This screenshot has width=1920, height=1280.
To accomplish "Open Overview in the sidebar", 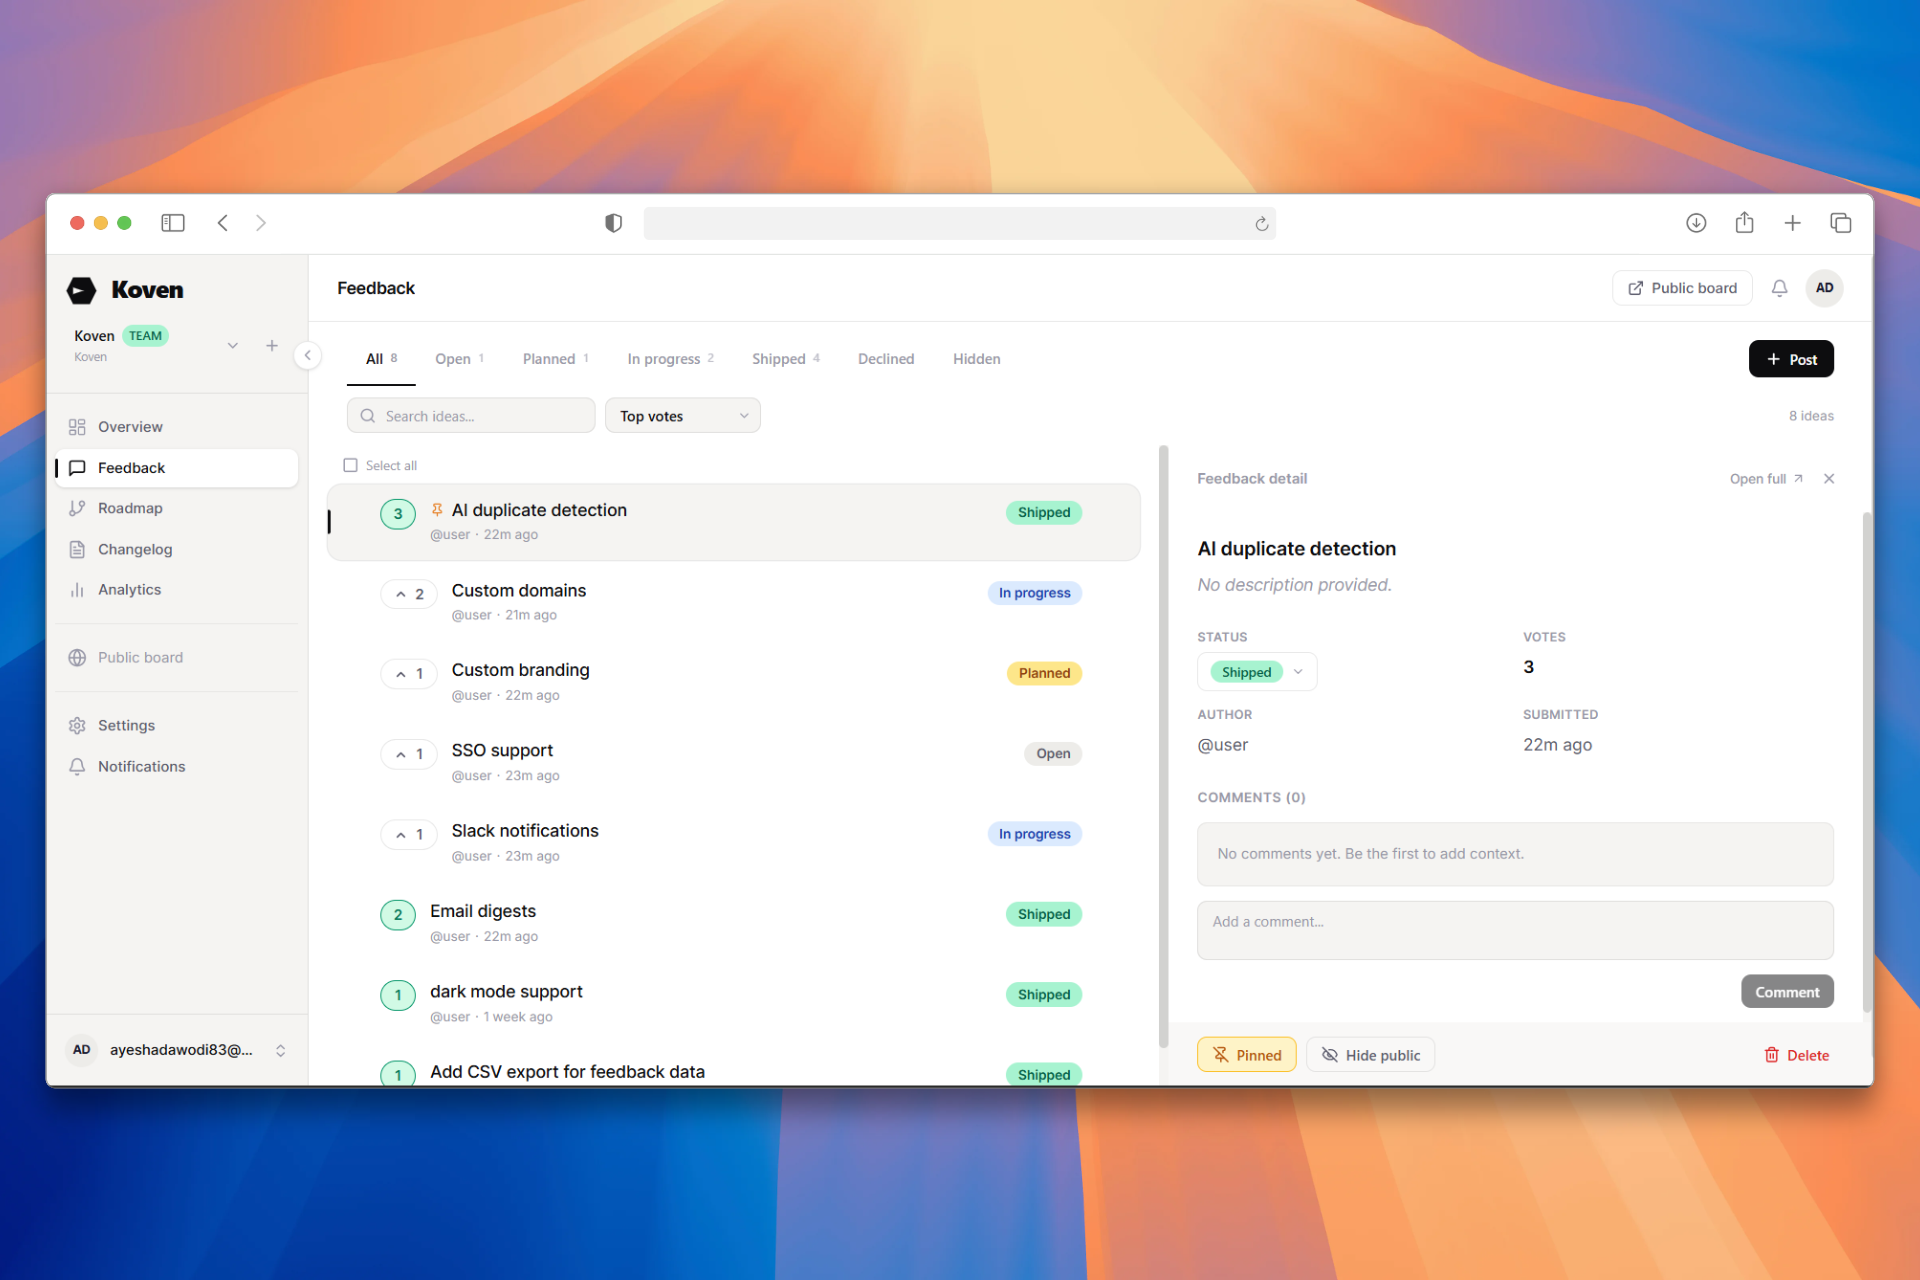I will coord(178,427).
